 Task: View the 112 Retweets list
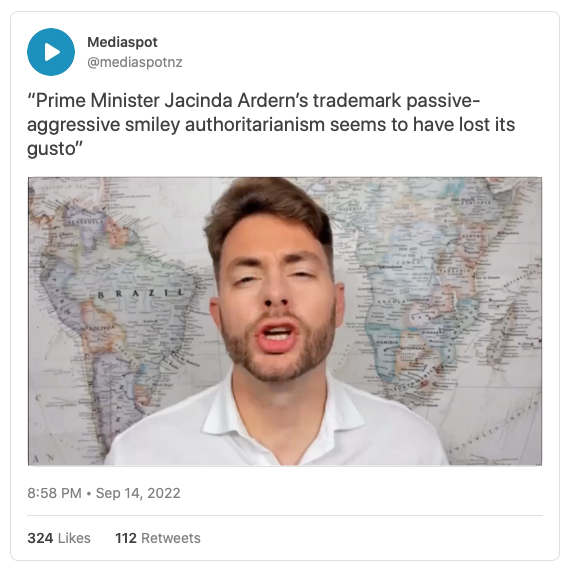pyautogui.click(x=158, y=538)
